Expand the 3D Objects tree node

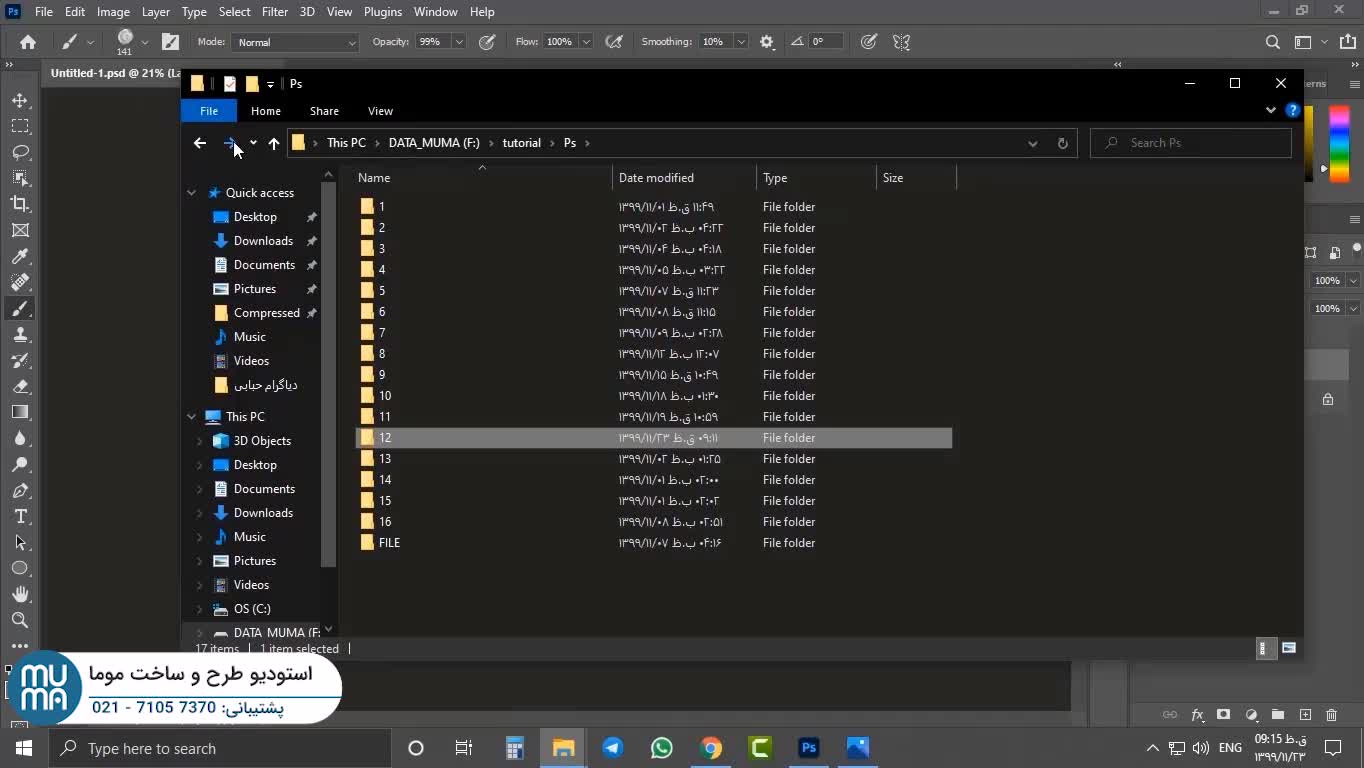[x=199, y=441]
